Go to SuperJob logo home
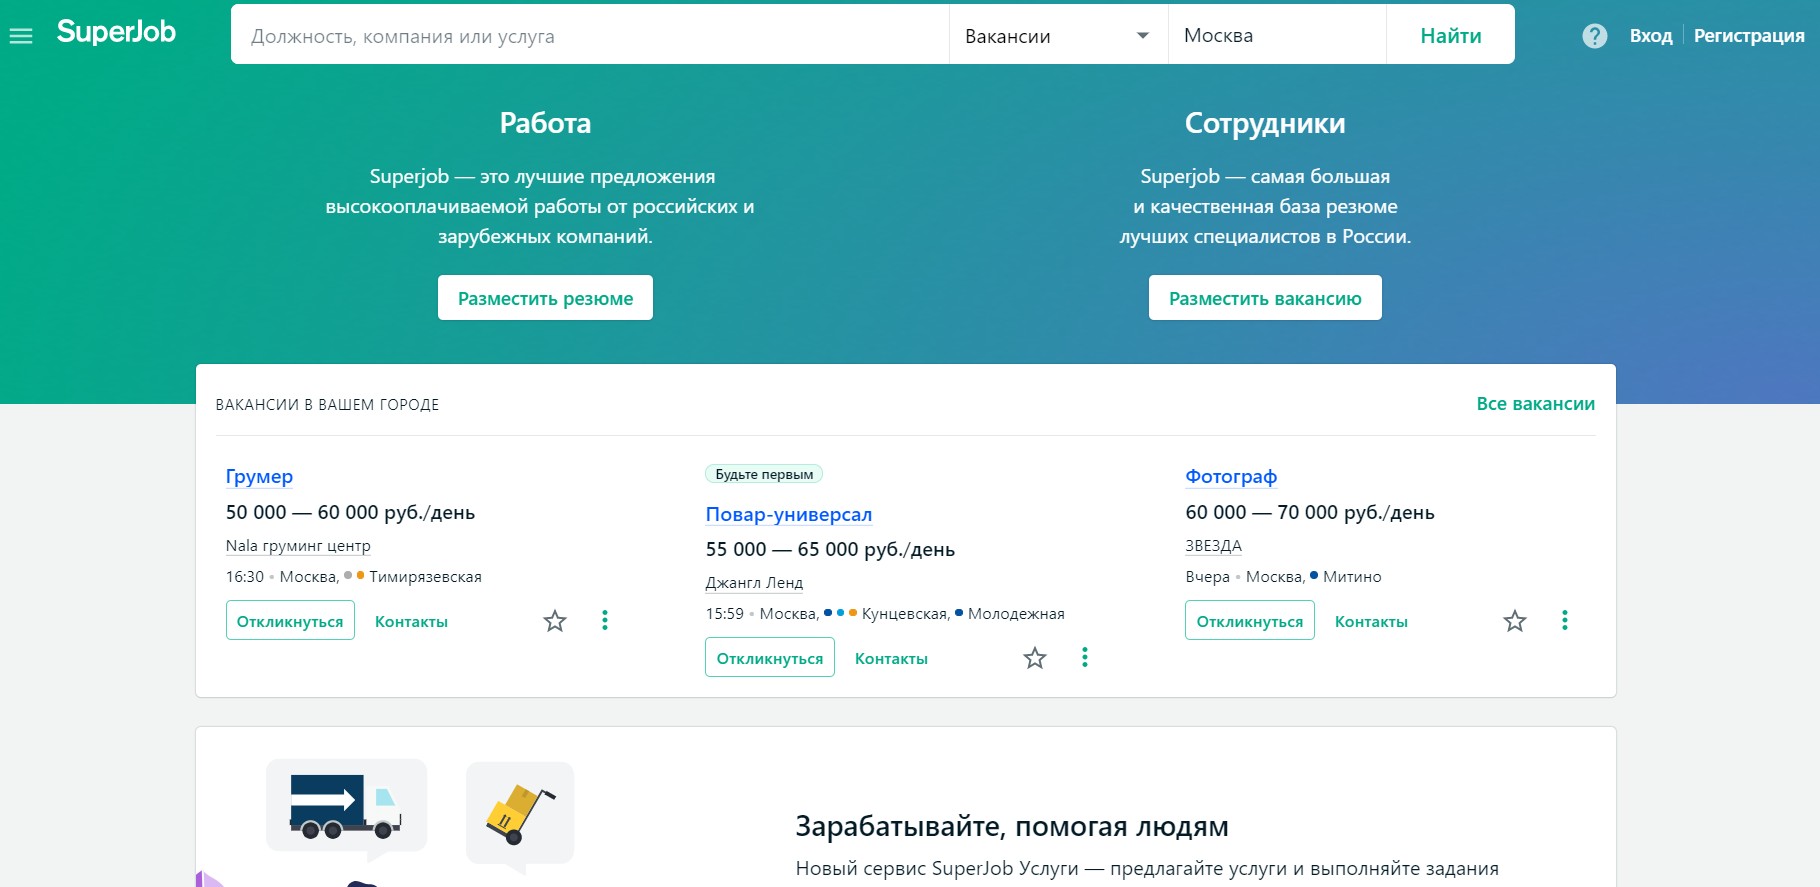1820x887 pixels. (116, 32)
